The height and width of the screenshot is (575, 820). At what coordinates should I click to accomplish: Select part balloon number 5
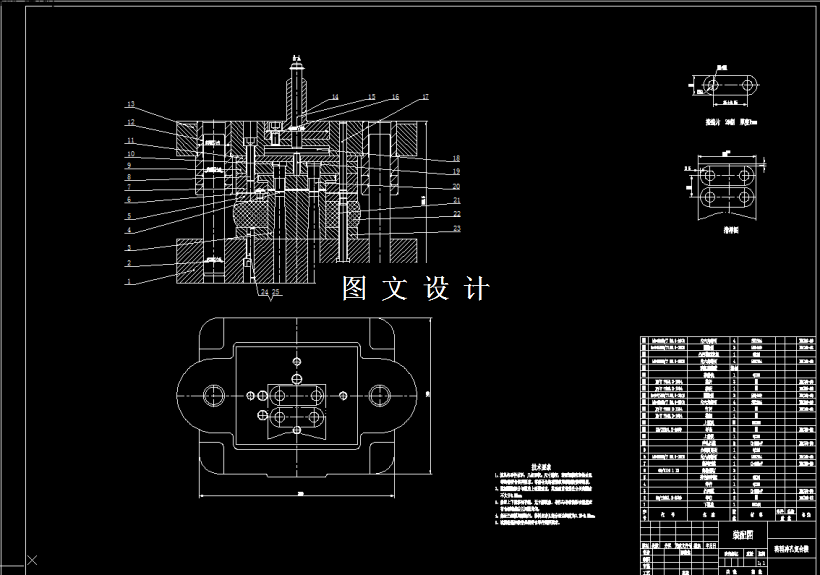coord(129,215)
